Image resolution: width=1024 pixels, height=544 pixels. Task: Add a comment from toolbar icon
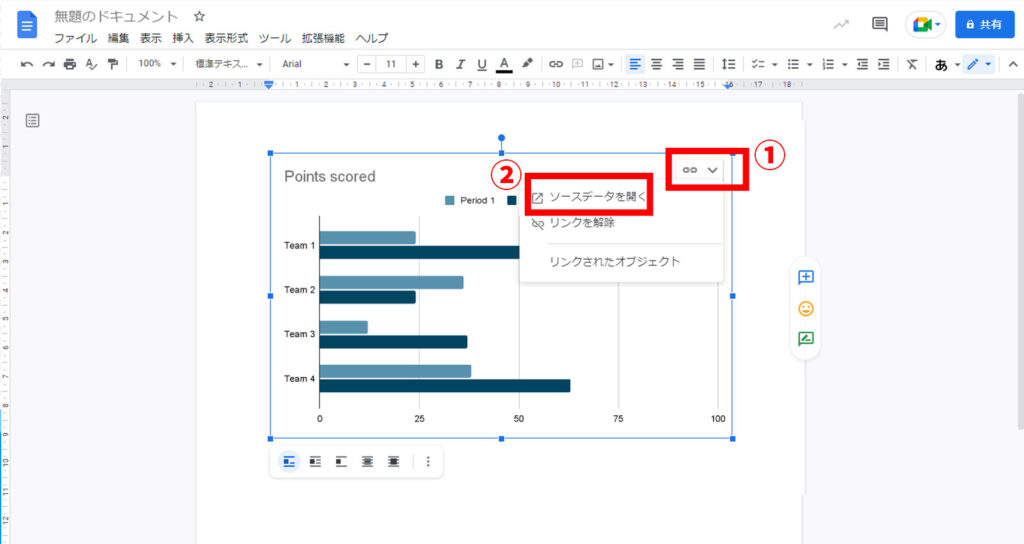577,64
